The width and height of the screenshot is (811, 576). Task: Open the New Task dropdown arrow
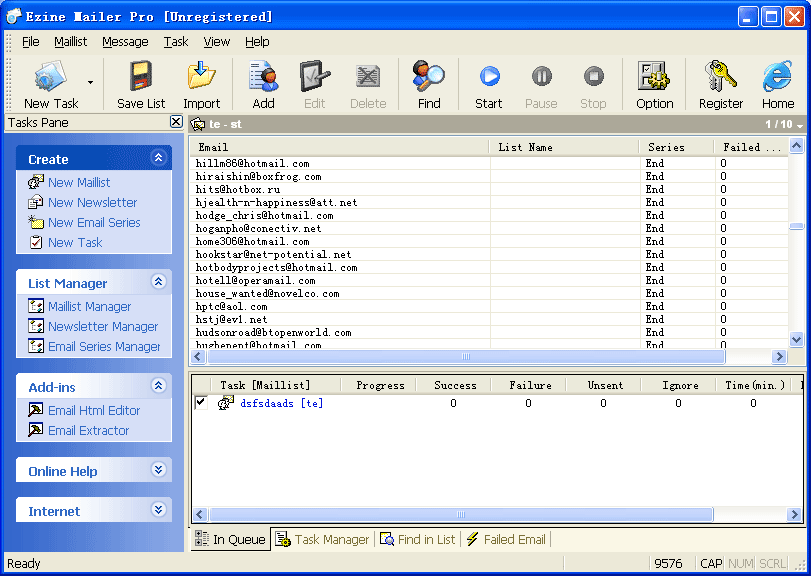(x=91, y=83)
